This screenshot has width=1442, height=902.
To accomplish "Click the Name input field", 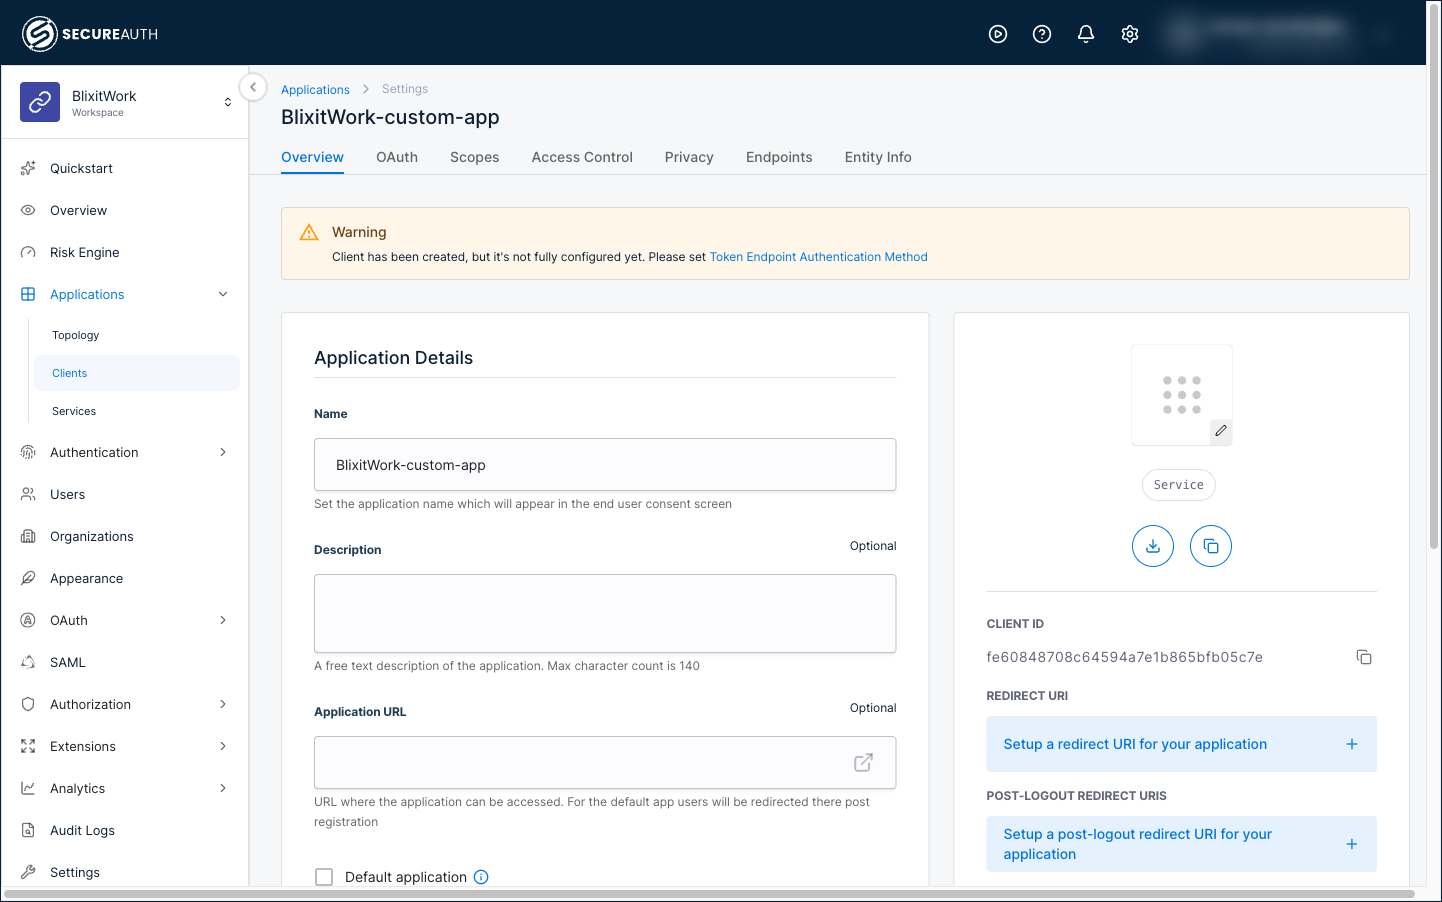I will click(605, 465).
